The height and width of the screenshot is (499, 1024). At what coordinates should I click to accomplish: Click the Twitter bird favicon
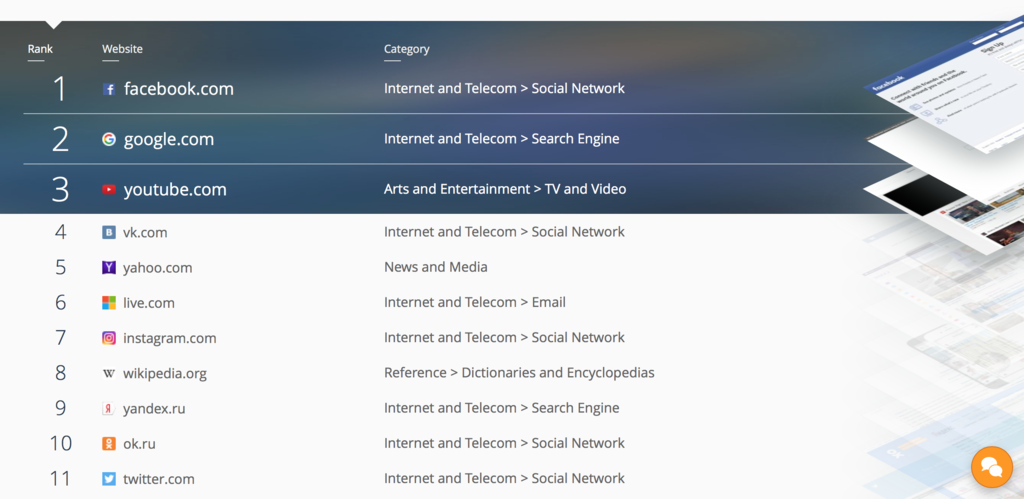[109, 479]
